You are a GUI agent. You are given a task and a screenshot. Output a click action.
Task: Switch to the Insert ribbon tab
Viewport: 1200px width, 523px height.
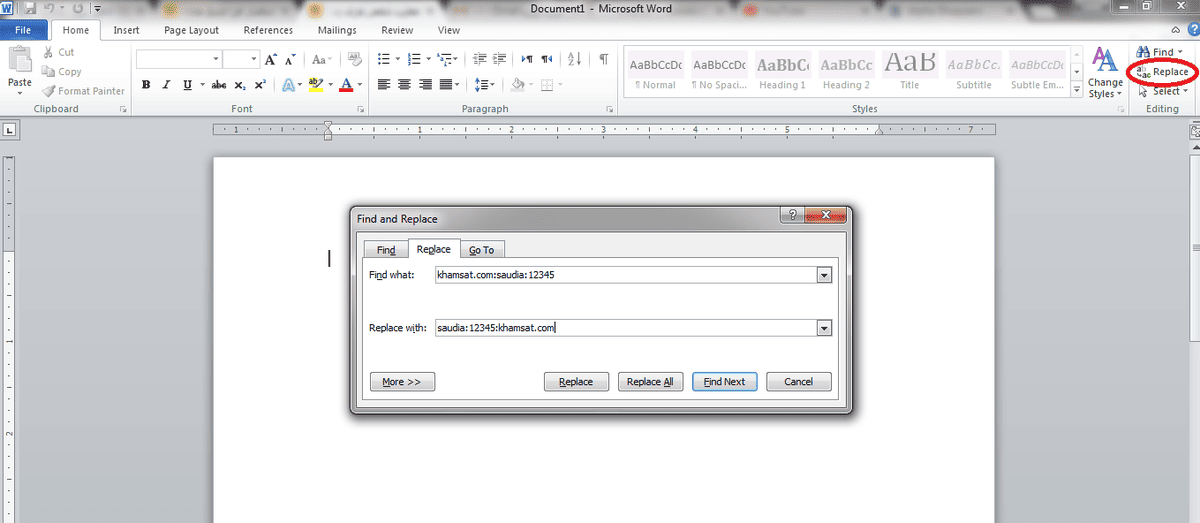coord(126,30)
